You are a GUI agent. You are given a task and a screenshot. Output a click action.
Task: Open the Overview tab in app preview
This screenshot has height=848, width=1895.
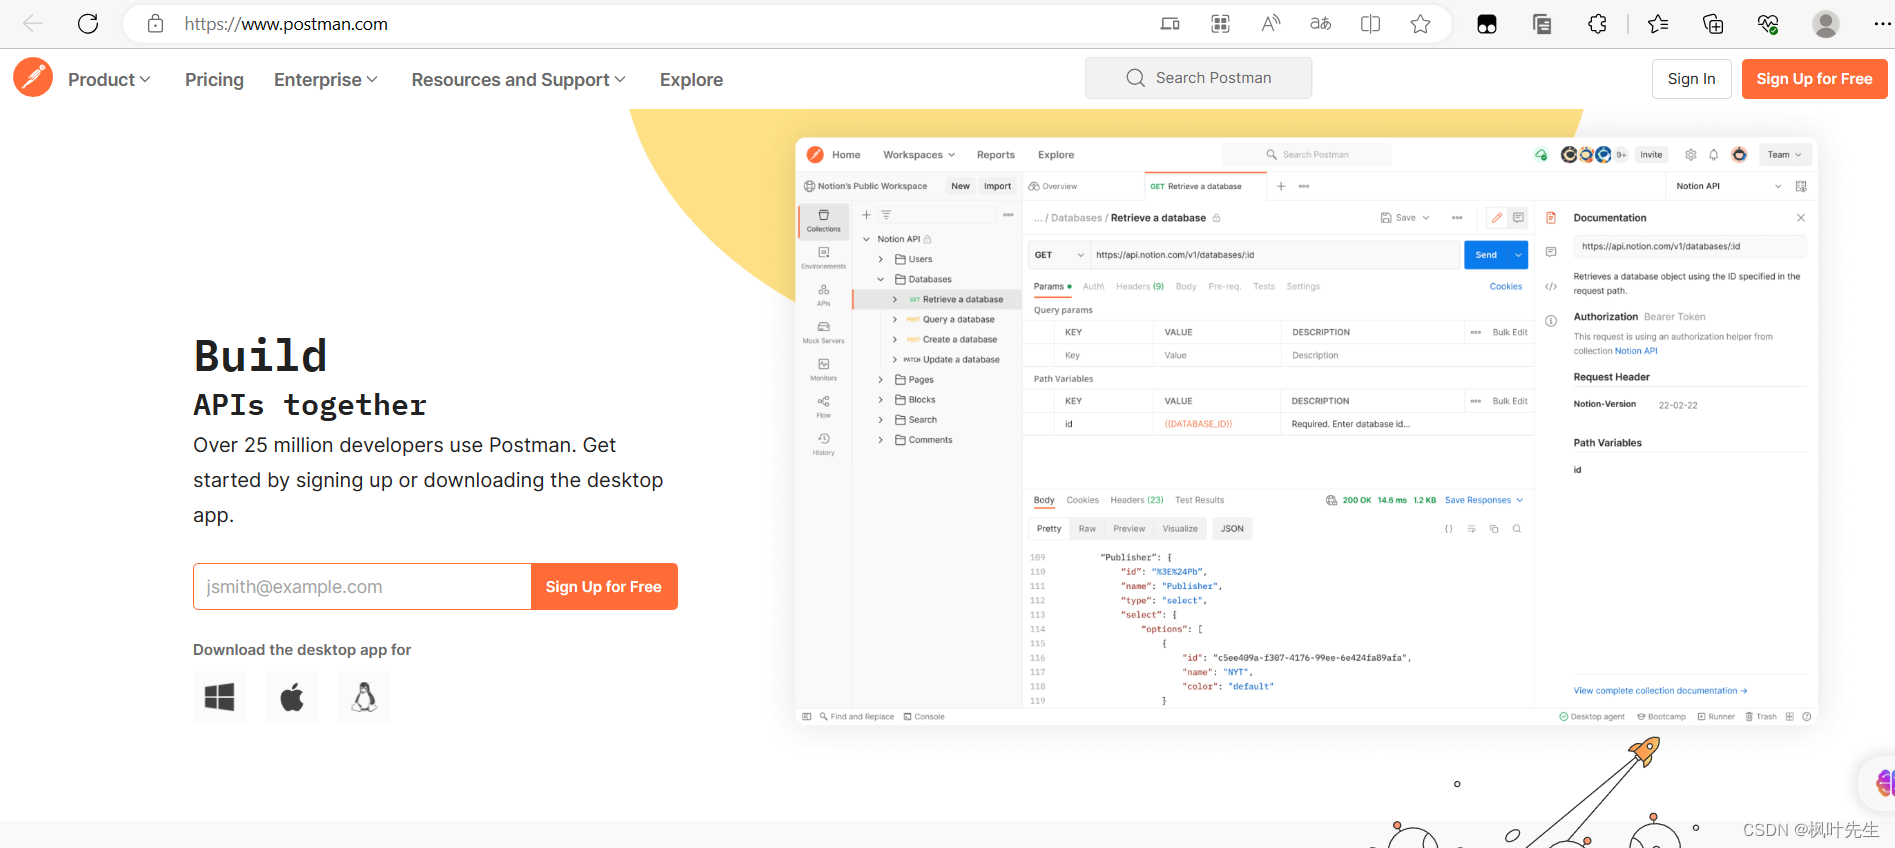click(x=1053, y=187)
